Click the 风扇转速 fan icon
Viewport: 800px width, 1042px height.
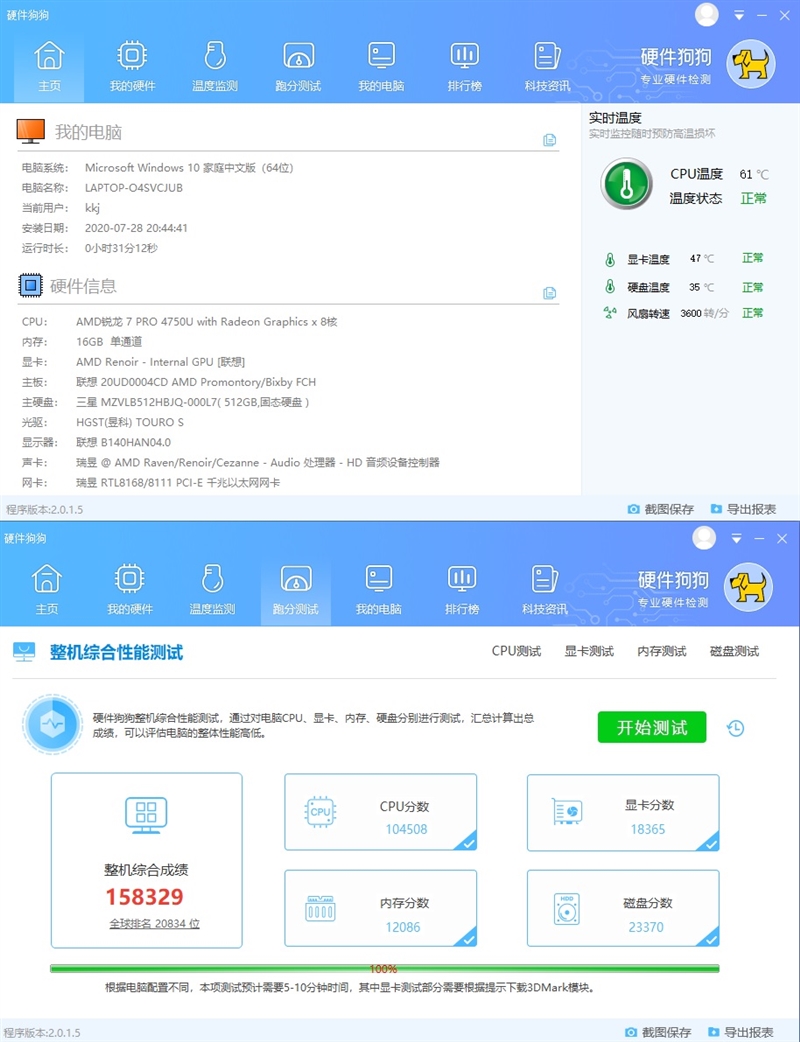[x=610, y=312]
